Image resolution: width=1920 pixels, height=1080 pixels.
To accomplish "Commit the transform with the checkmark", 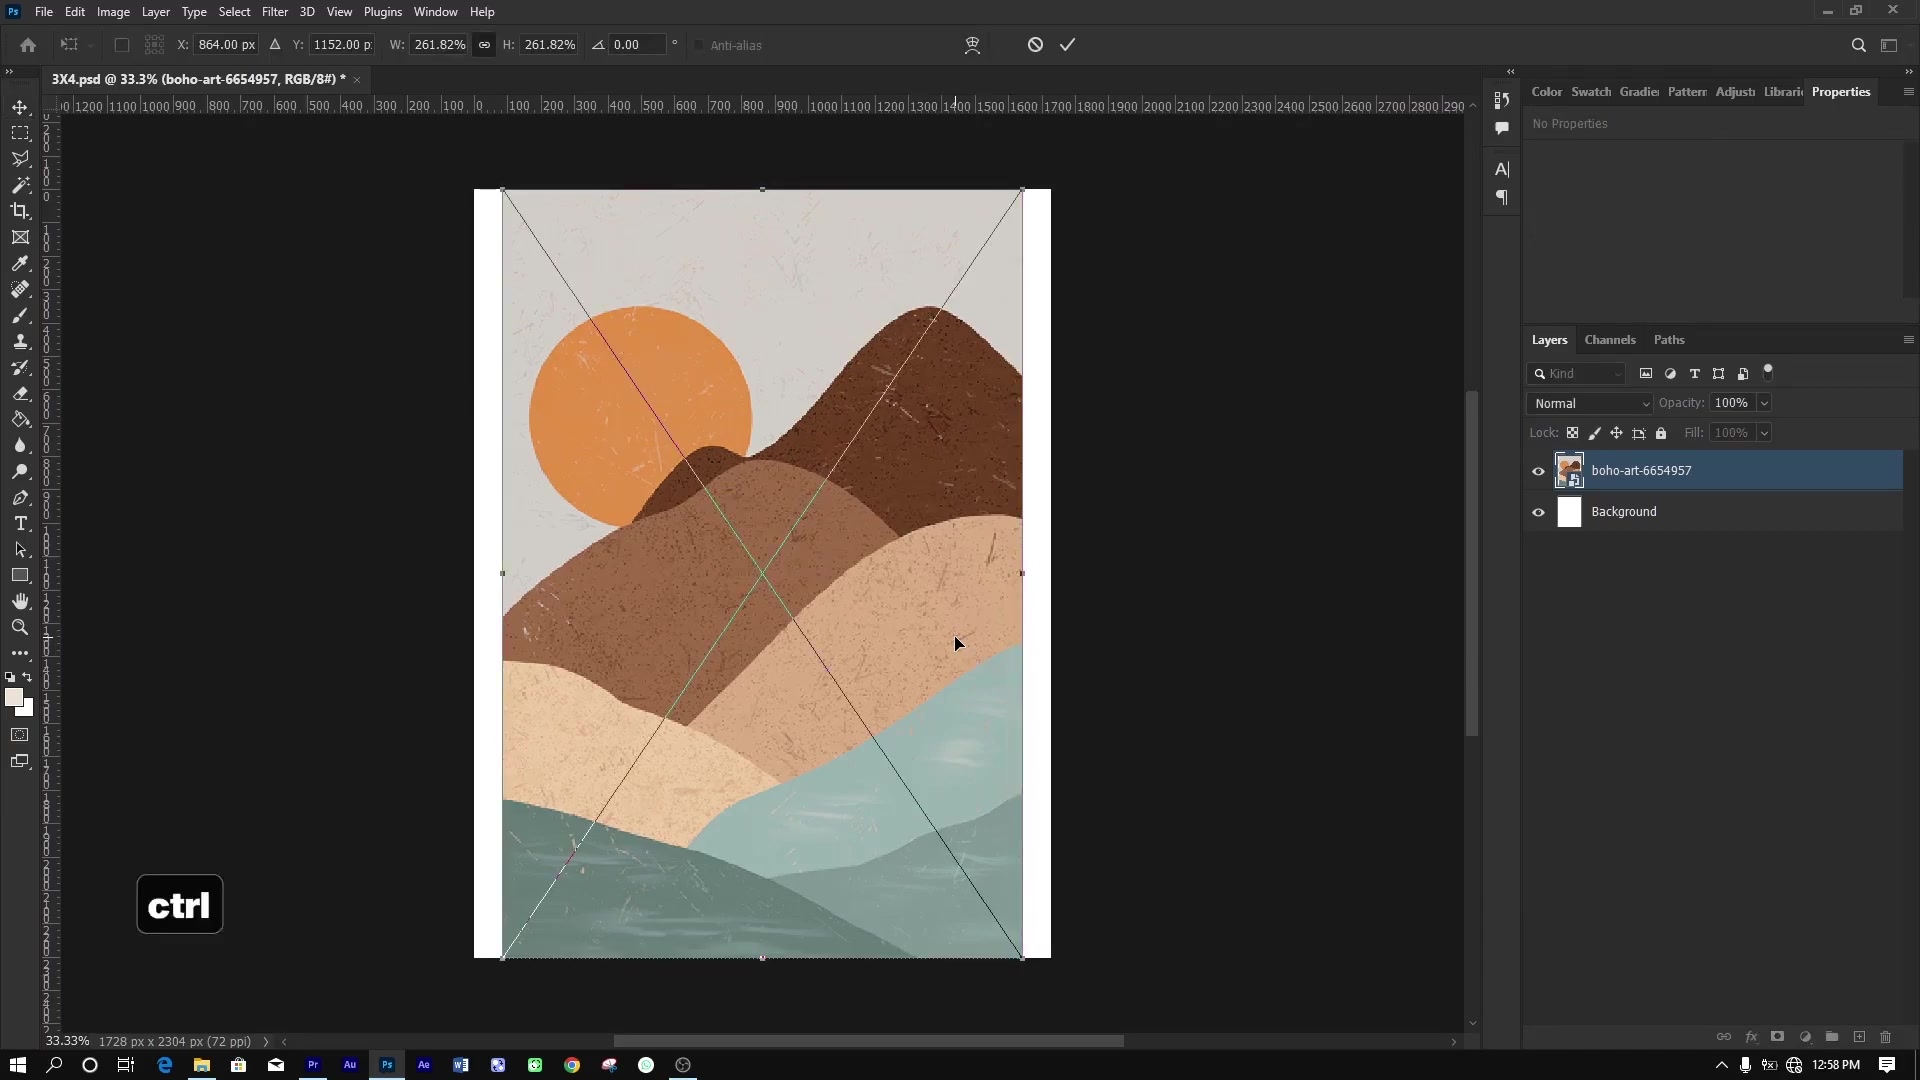I will [1068, 45].
